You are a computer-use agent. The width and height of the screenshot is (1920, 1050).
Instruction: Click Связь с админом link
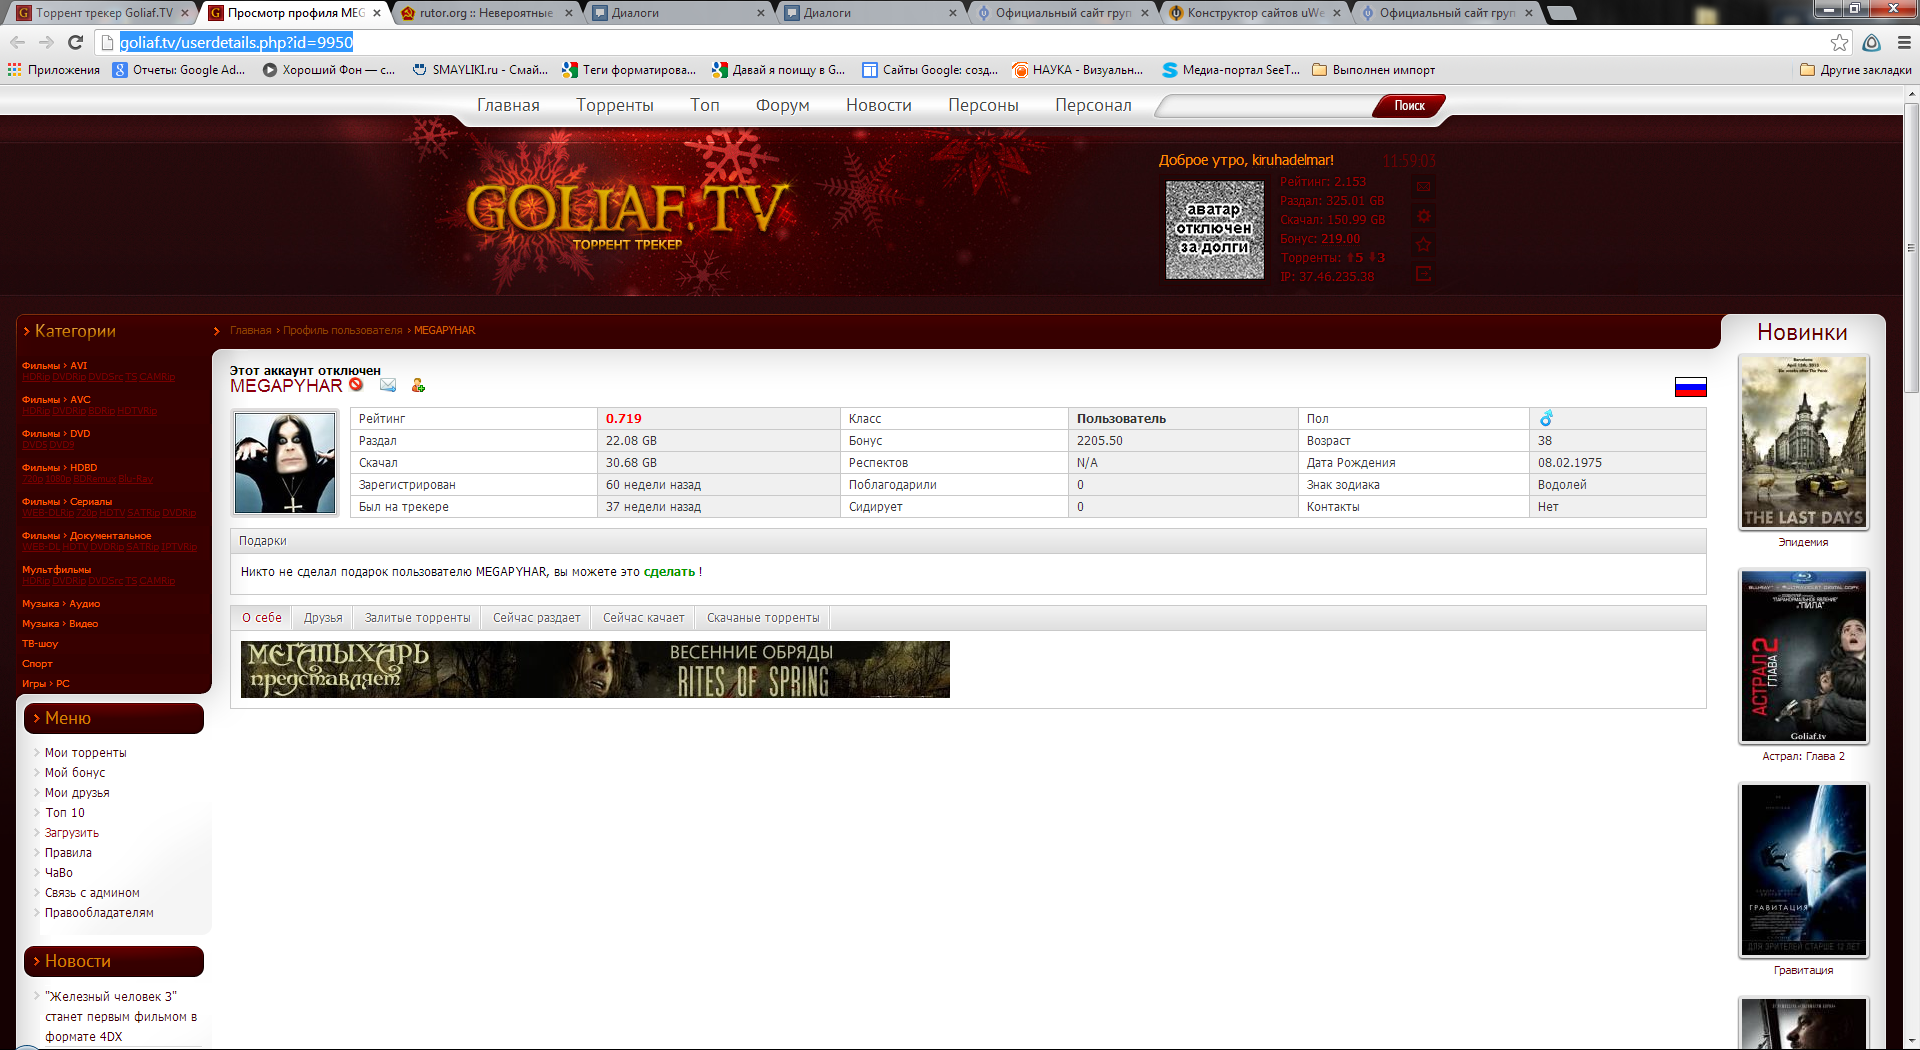[x=92, y=893]
